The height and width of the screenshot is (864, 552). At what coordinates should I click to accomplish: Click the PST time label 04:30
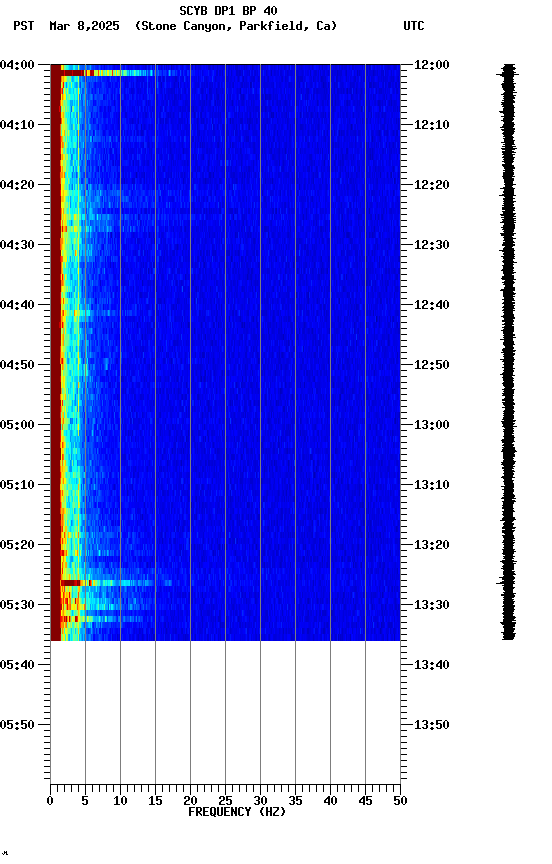coord(17,245)
